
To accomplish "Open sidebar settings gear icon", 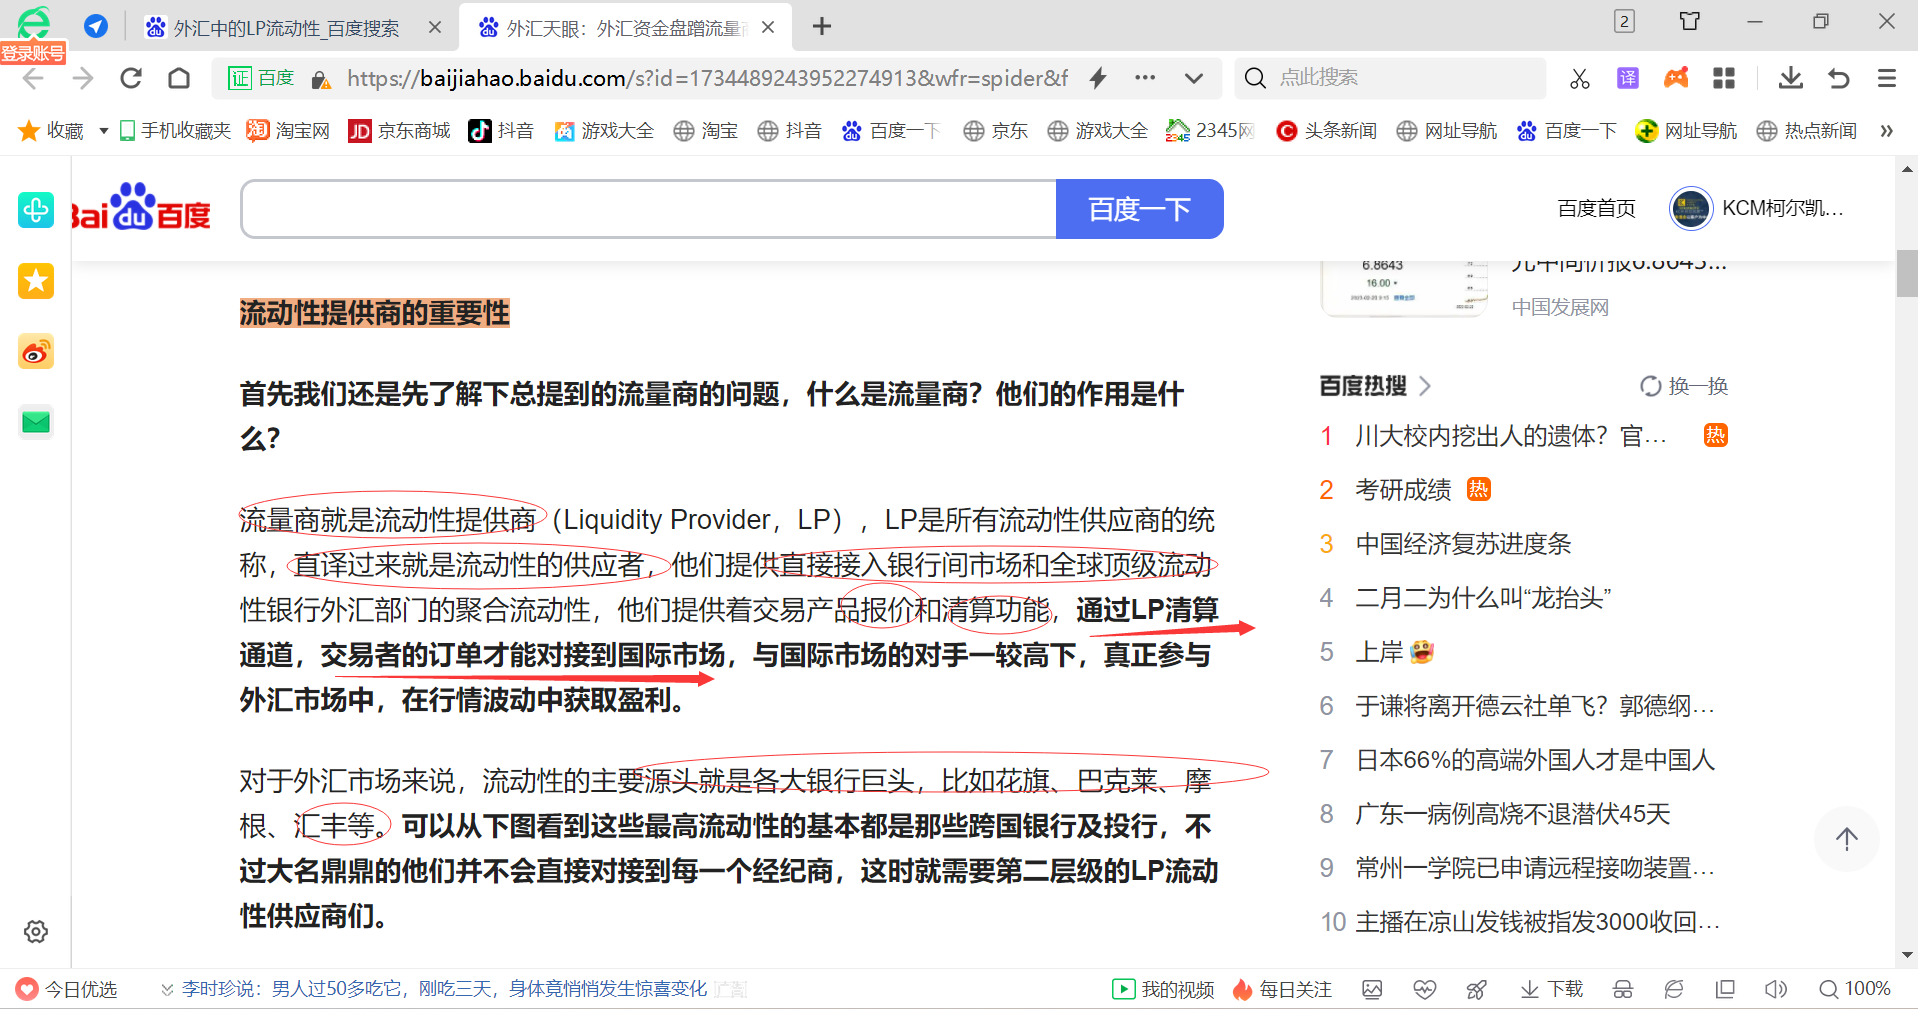I will tap(36, 931).
